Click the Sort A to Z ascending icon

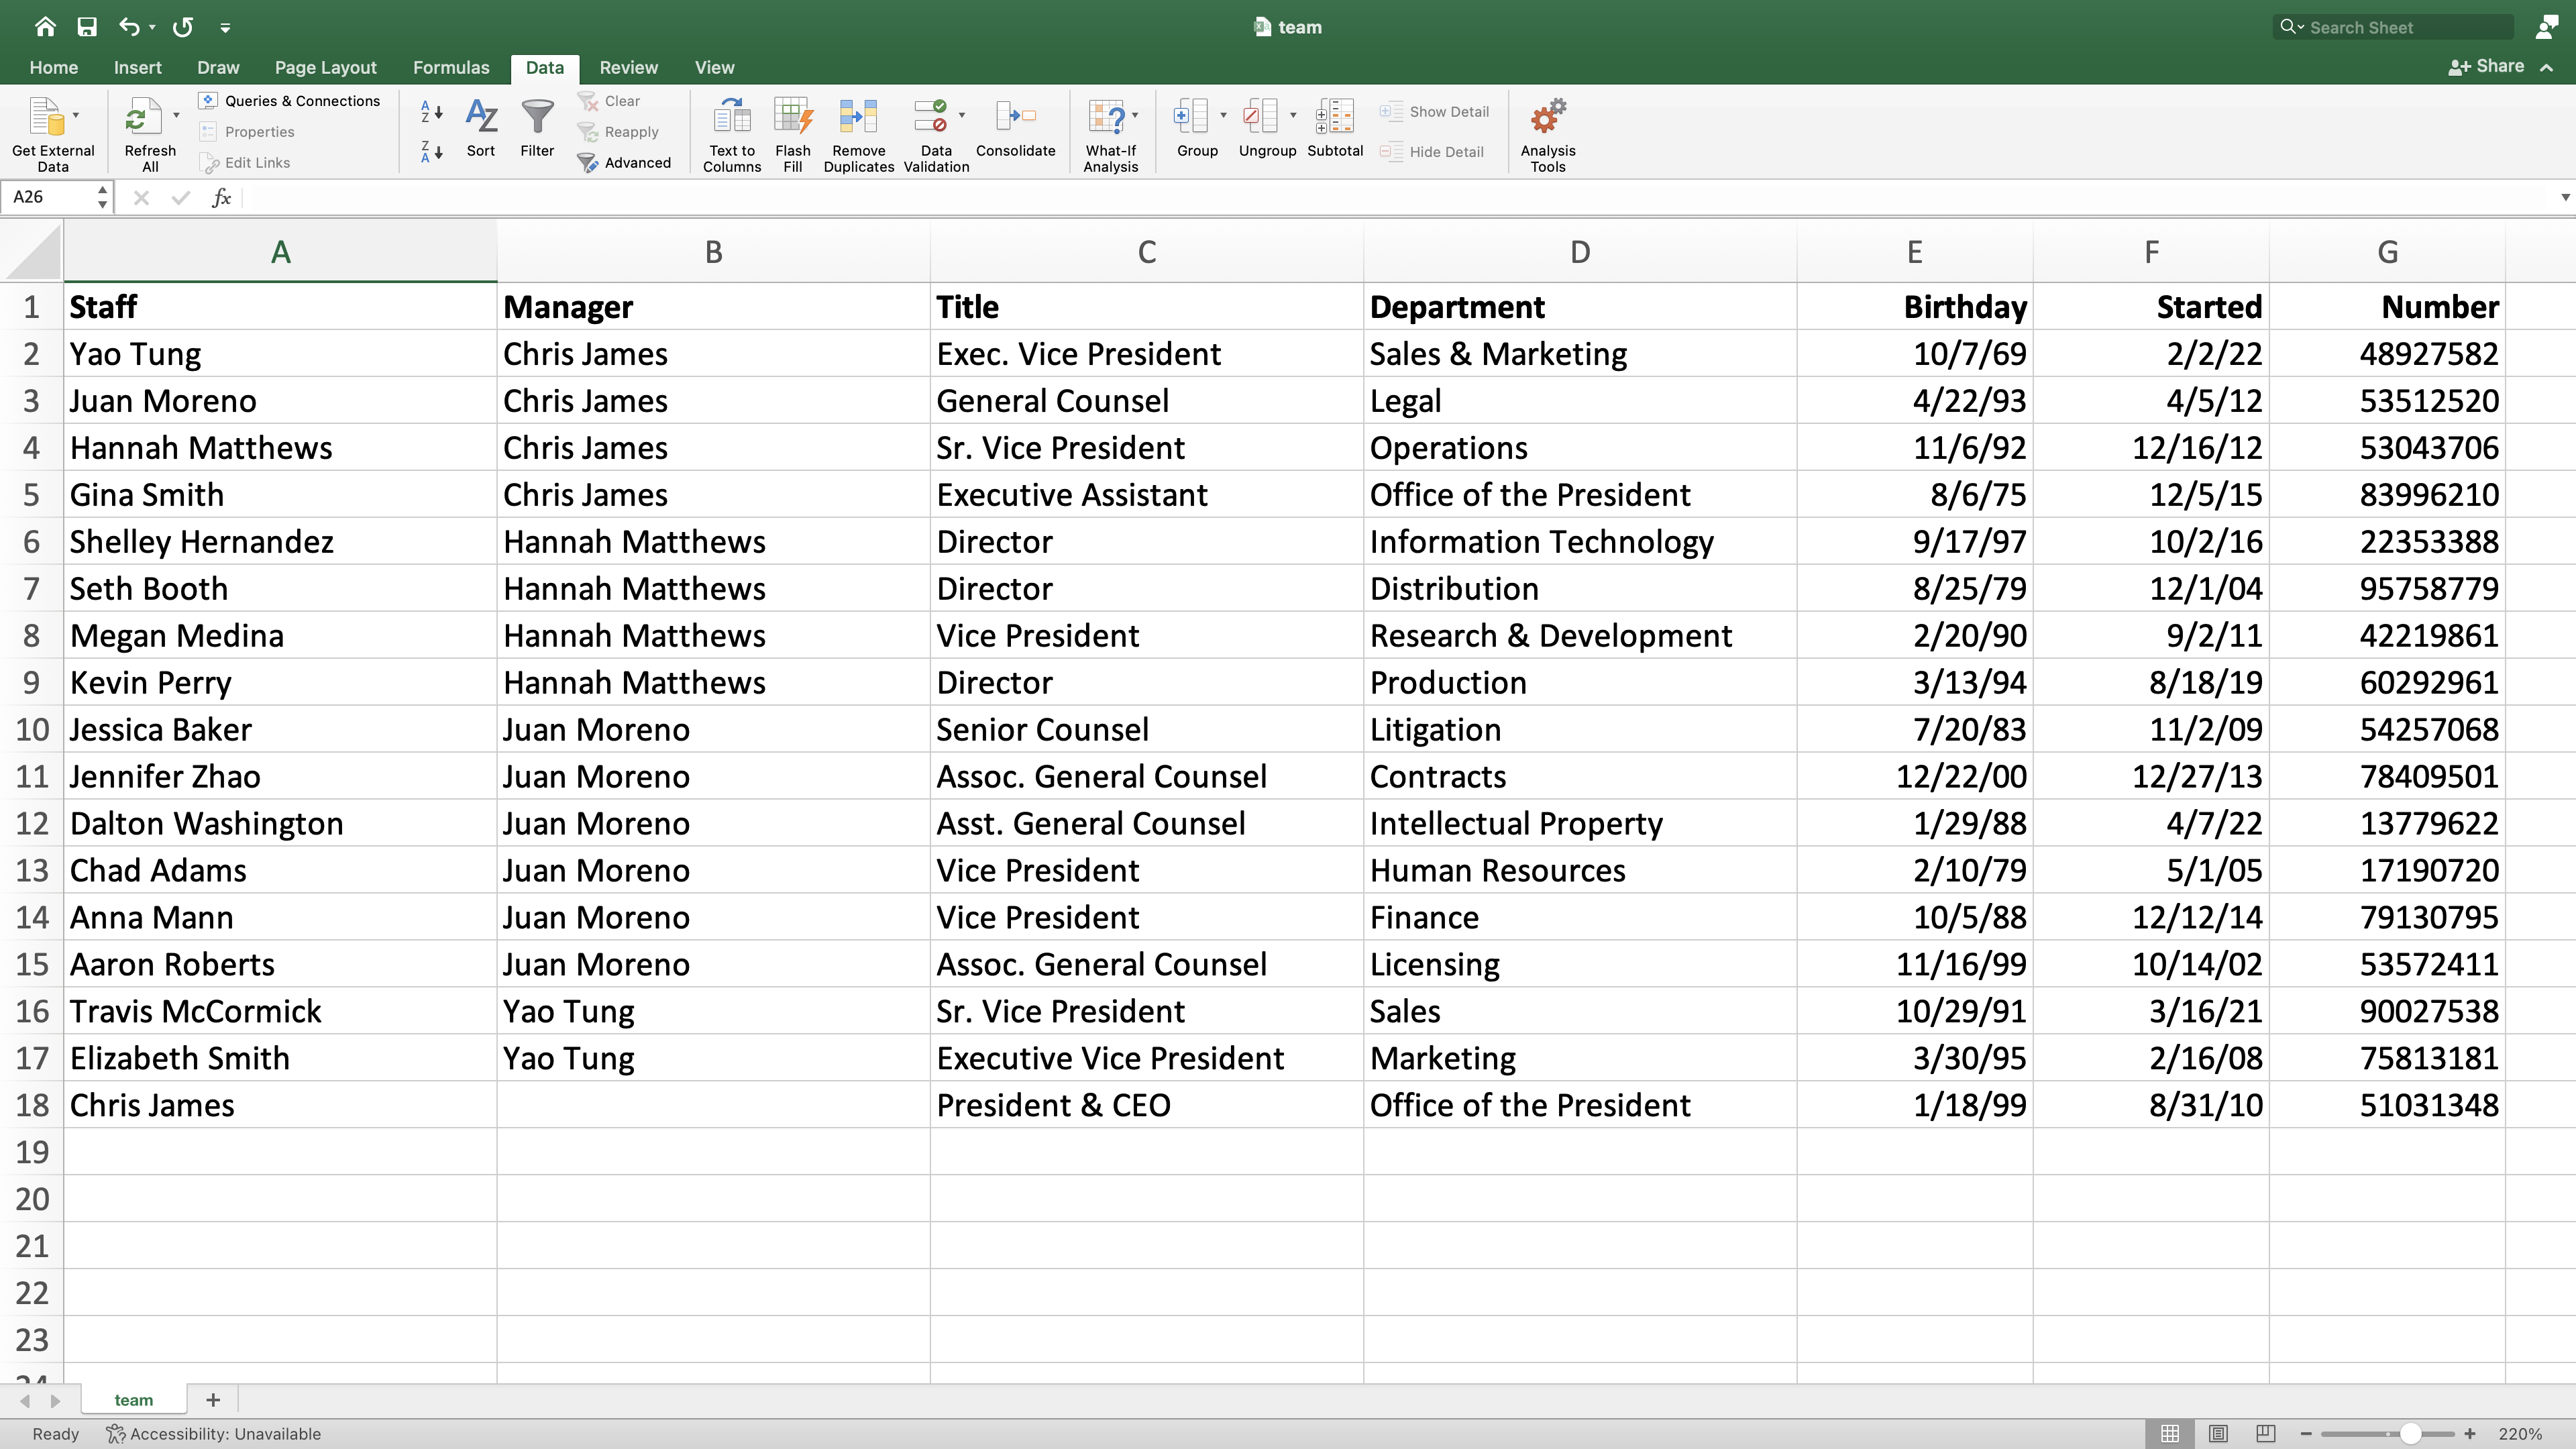tap(431, 111)
